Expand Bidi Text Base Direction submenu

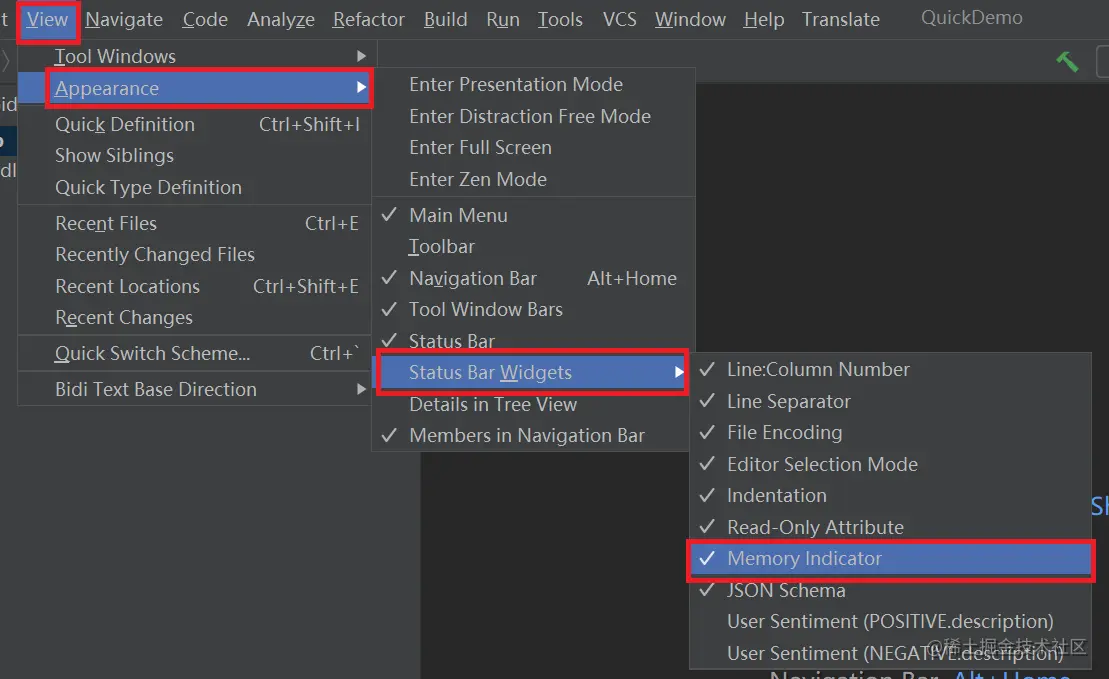pyautogui.click(x=156, y=389)
